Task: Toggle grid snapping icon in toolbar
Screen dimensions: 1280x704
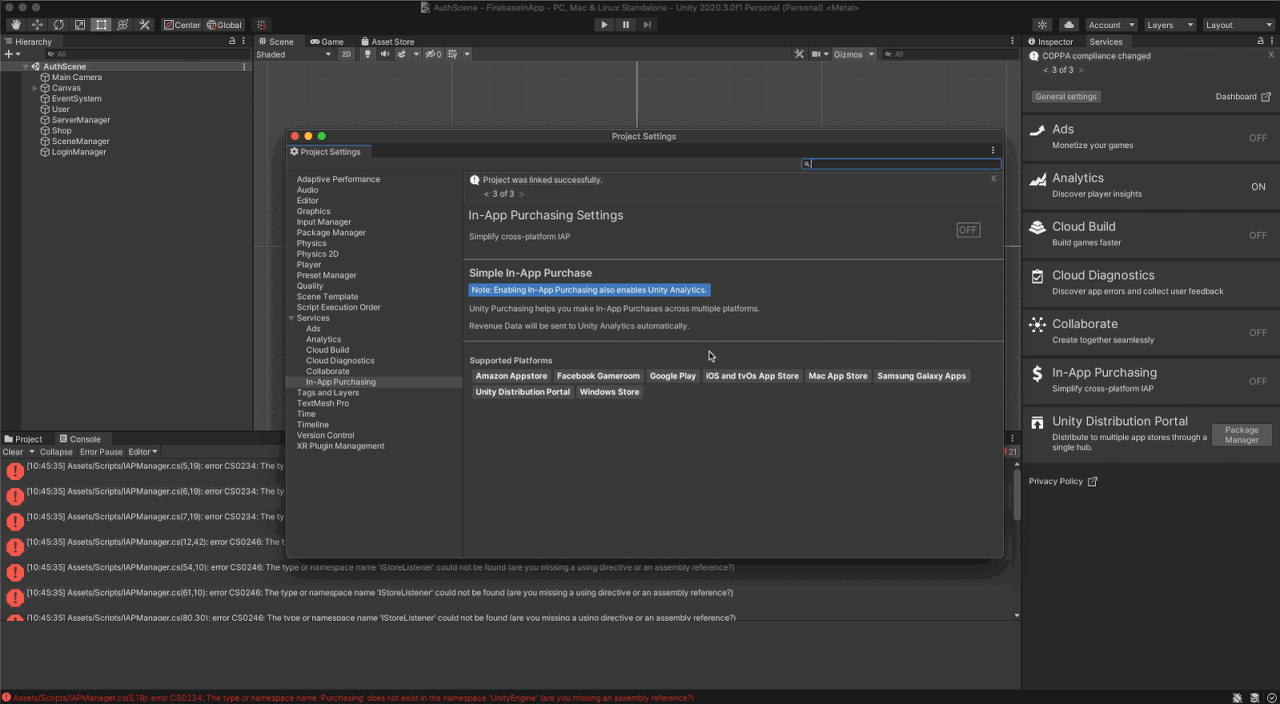Action: [262, 25]
